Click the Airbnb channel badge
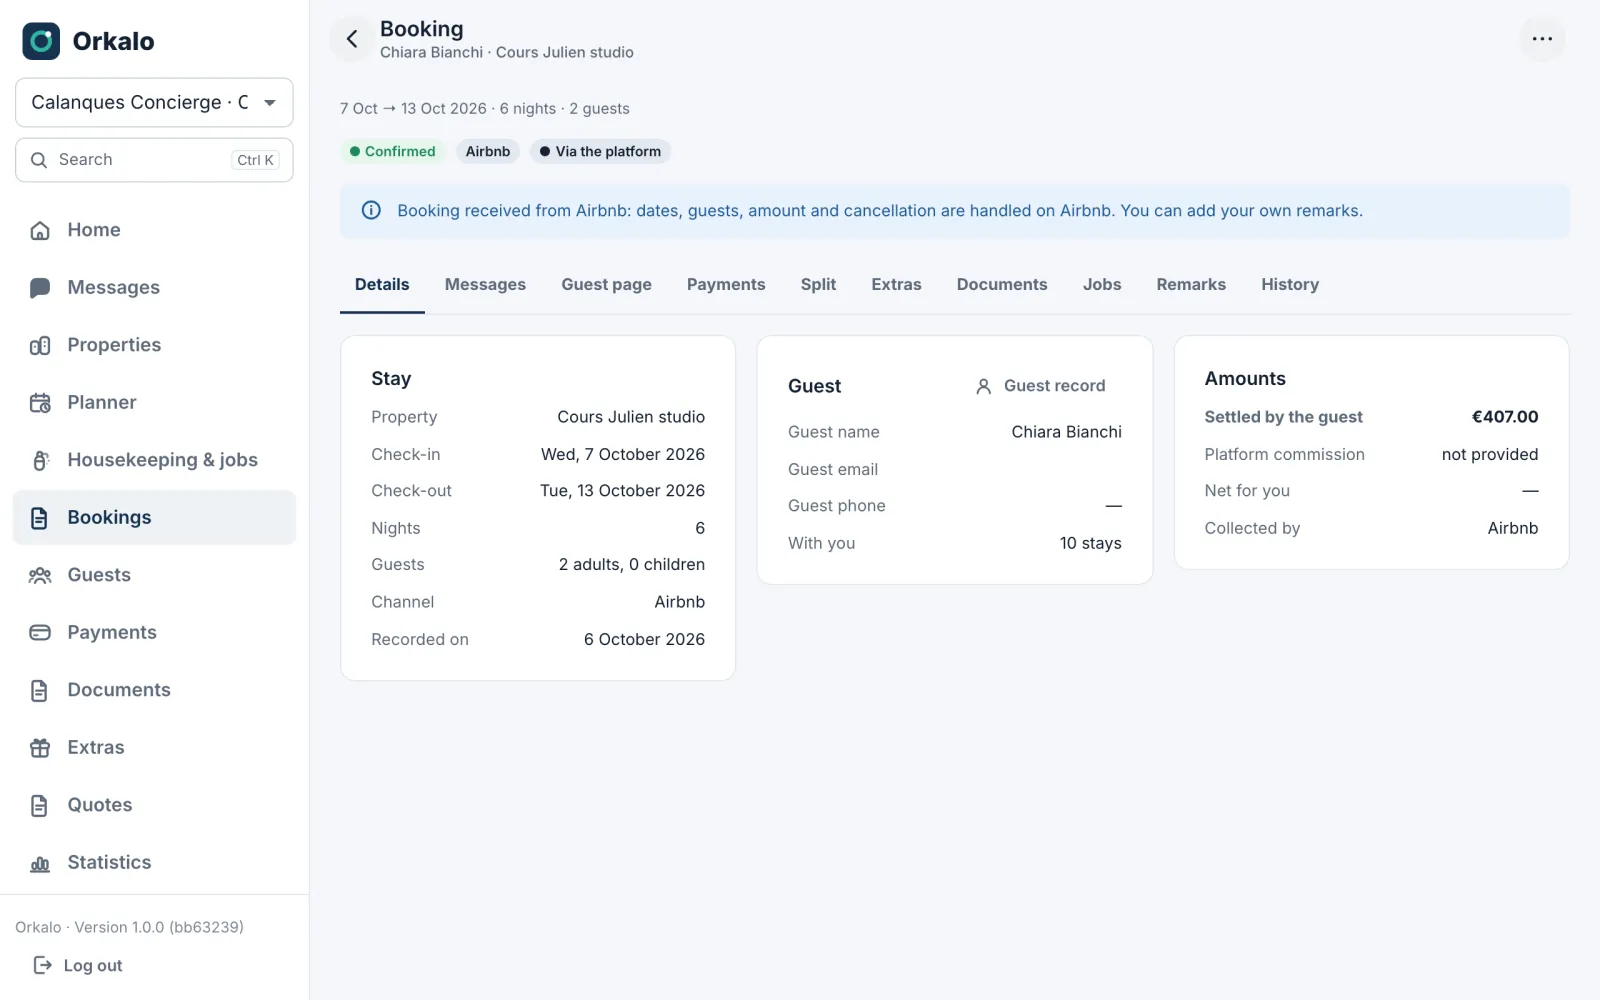This screenshot has width=1600, height=1000. [488, 152]
